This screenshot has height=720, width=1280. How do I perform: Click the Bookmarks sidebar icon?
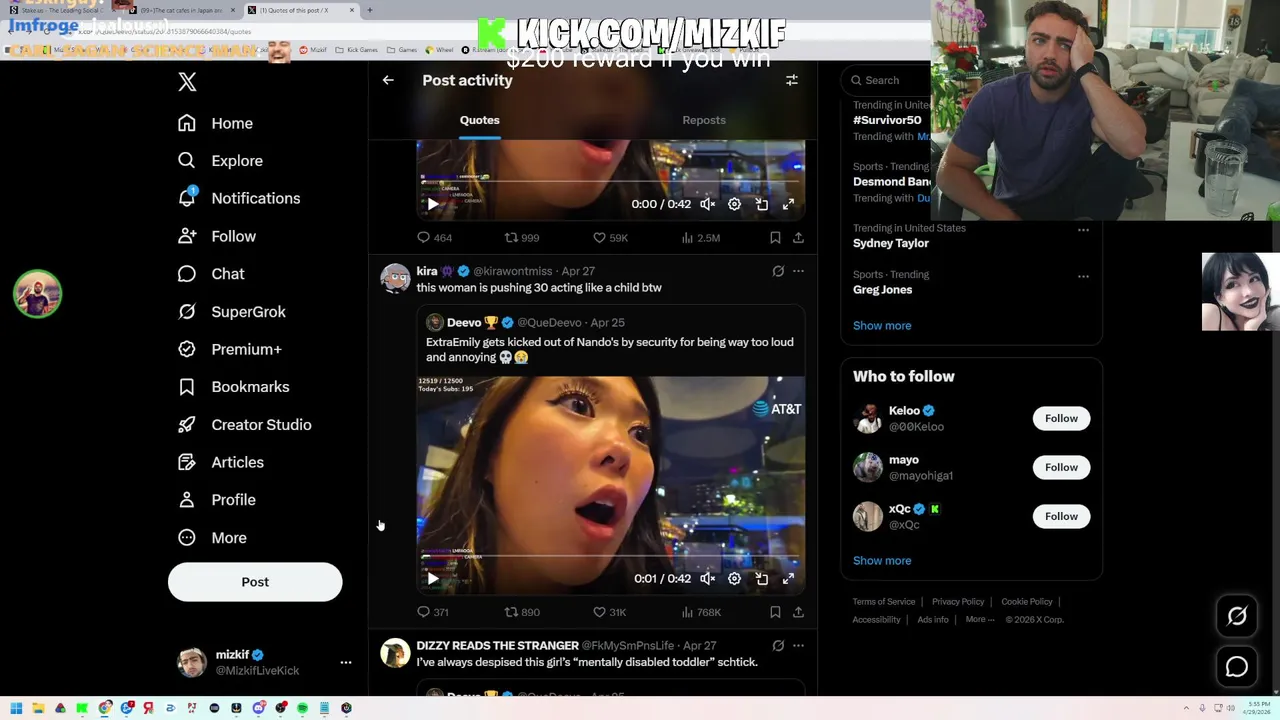[x=187, y=387]
